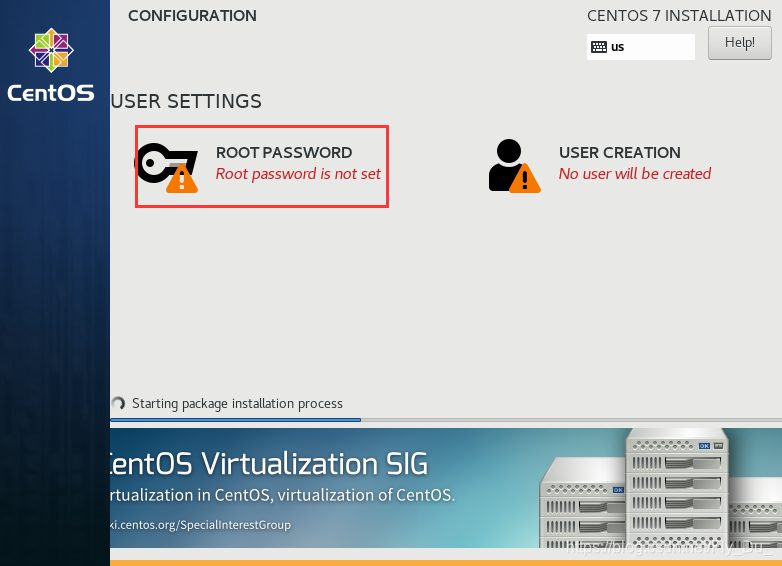Click the us keyboard layout field
782x566 pixels.
click(x=640, y=47)
